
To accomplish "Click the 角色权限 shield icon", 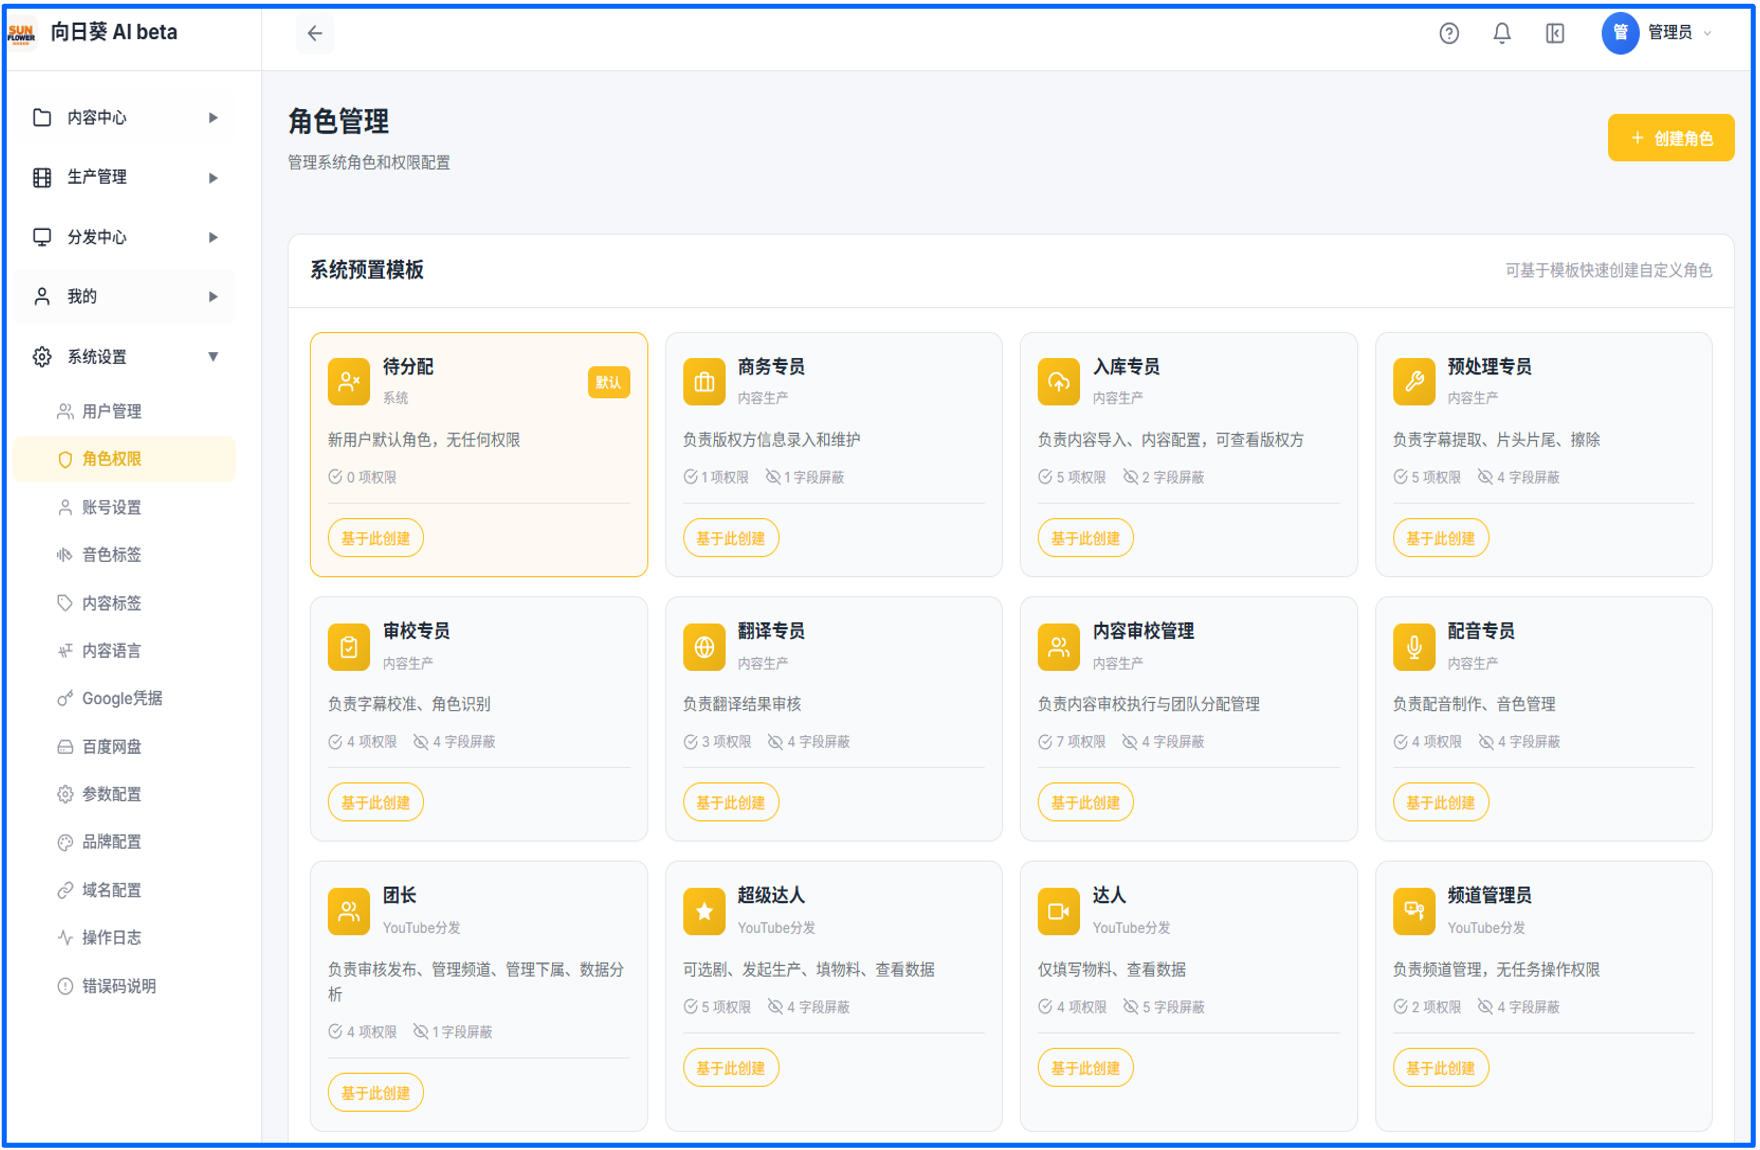I will point(65,459).
